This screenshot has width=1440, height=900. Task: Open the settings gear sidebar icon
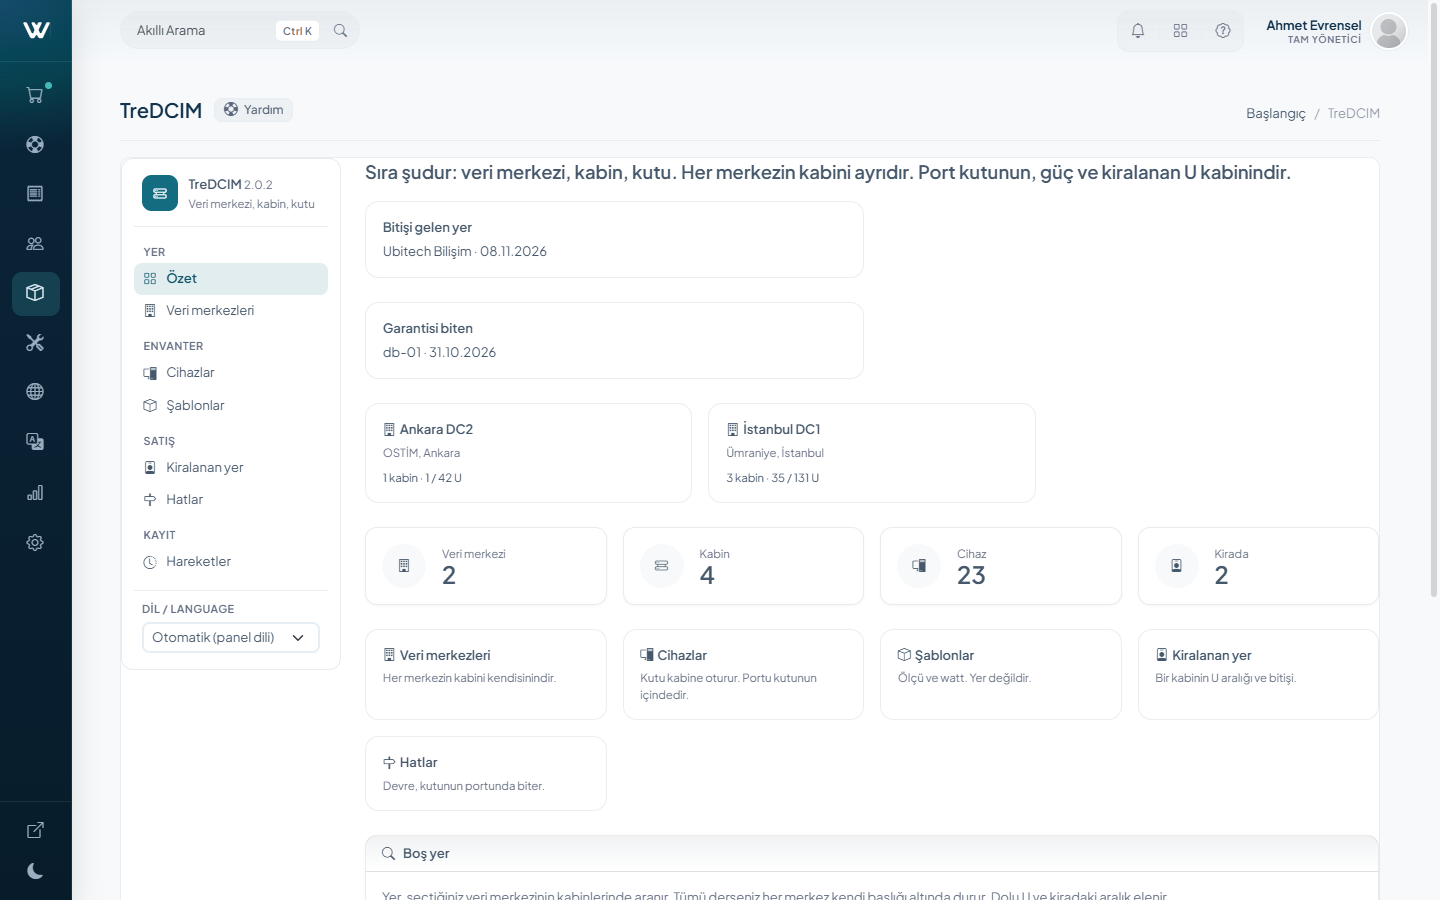tap(35, 542)
